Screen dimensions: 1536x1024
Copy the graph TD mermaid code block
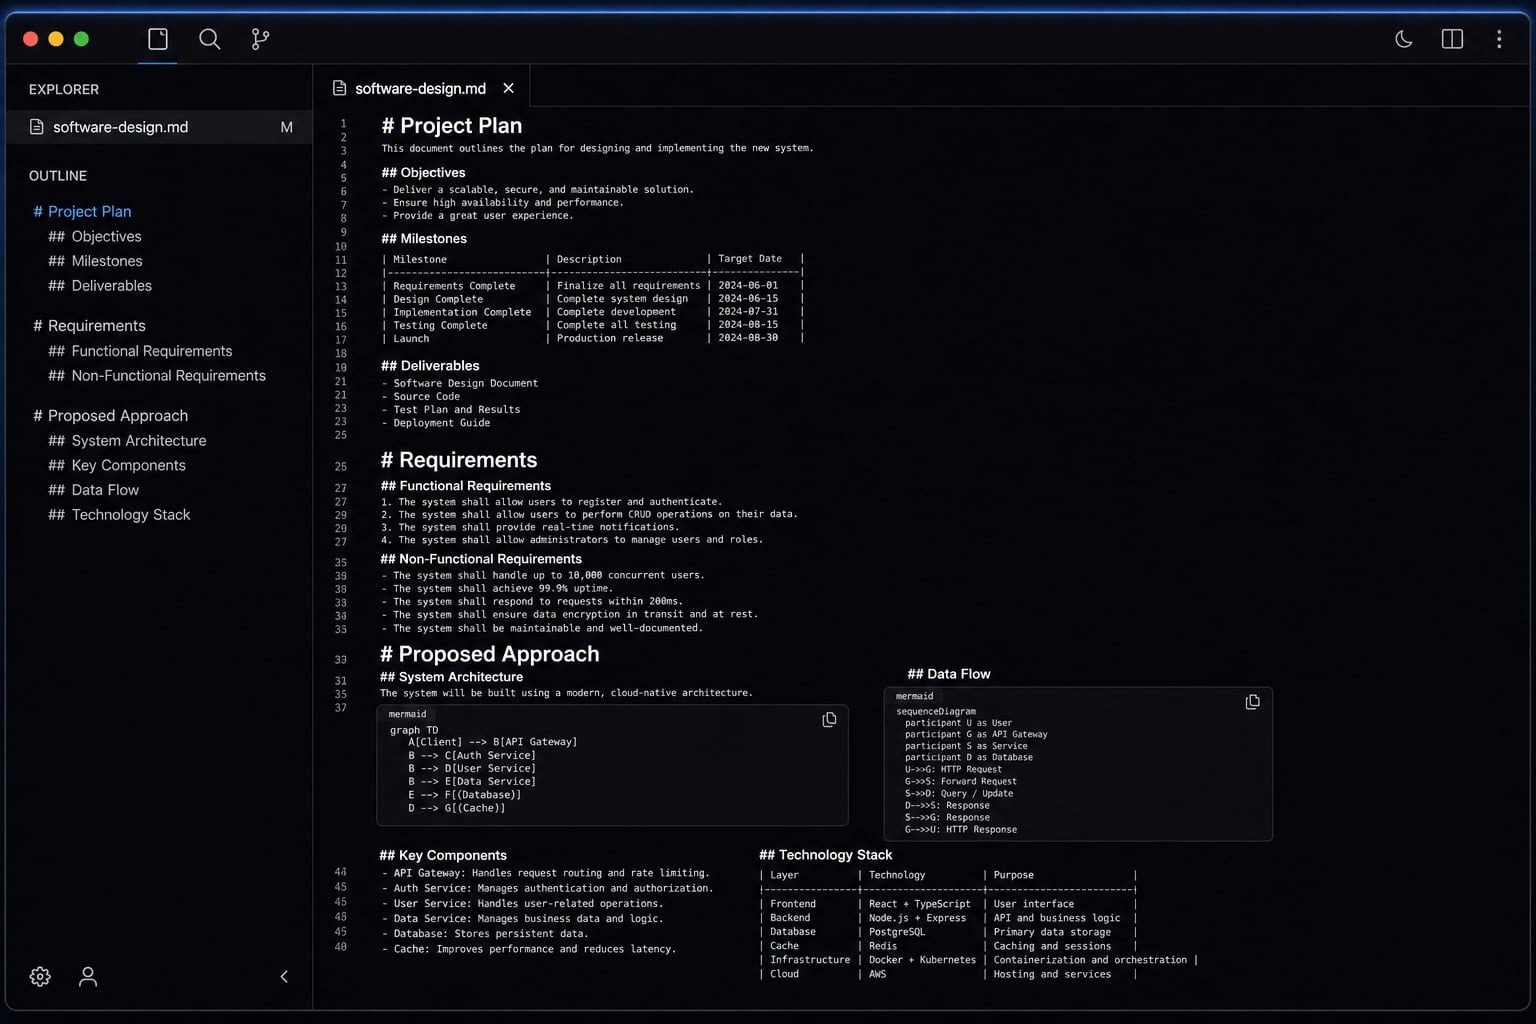[829, 720]
